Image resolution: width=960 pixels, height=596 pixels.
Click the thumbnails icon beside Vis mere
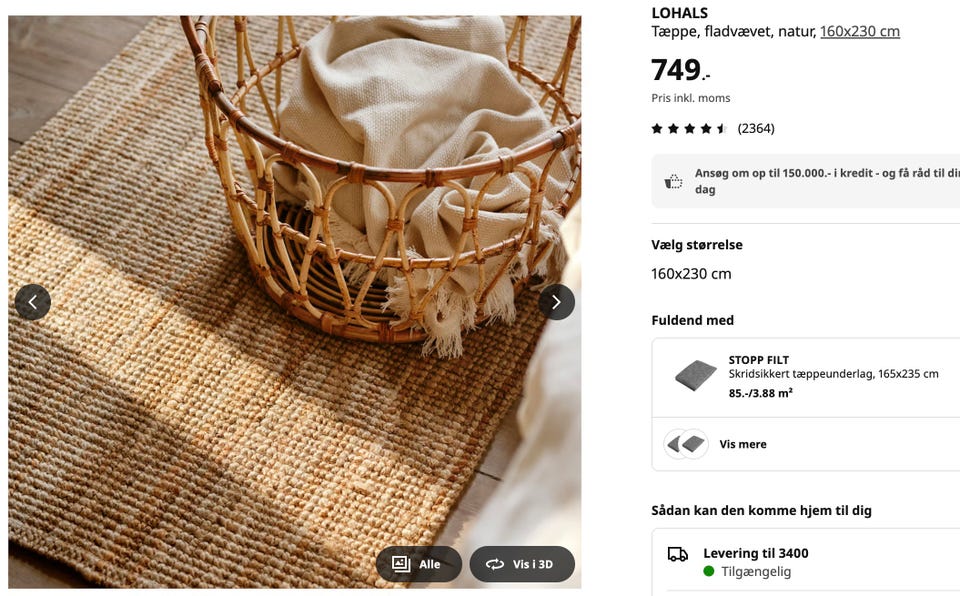687,444
